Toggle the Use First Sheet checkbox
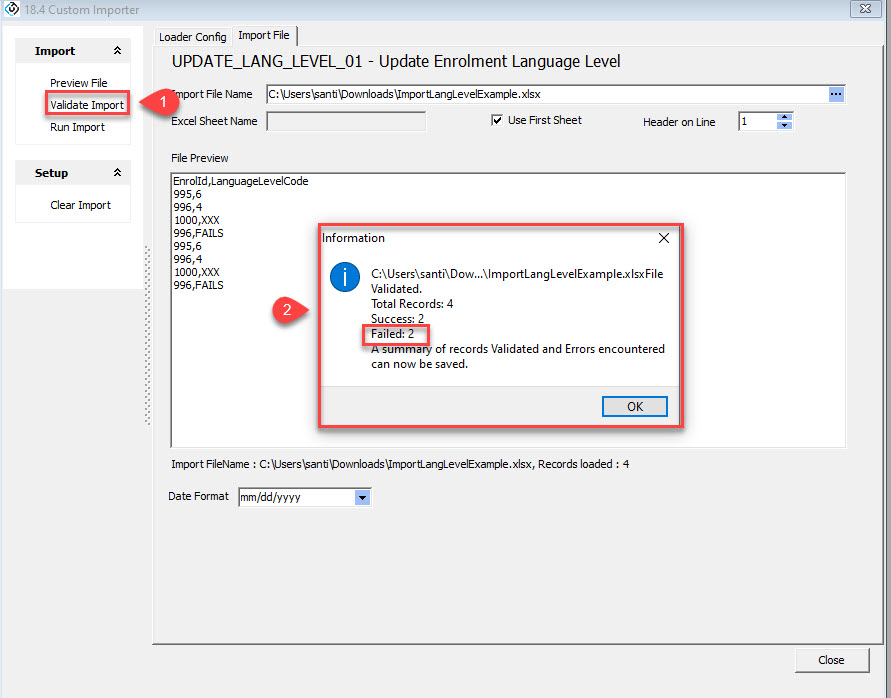Viewport: 891px width, 698px height. [x=497, y=121]
